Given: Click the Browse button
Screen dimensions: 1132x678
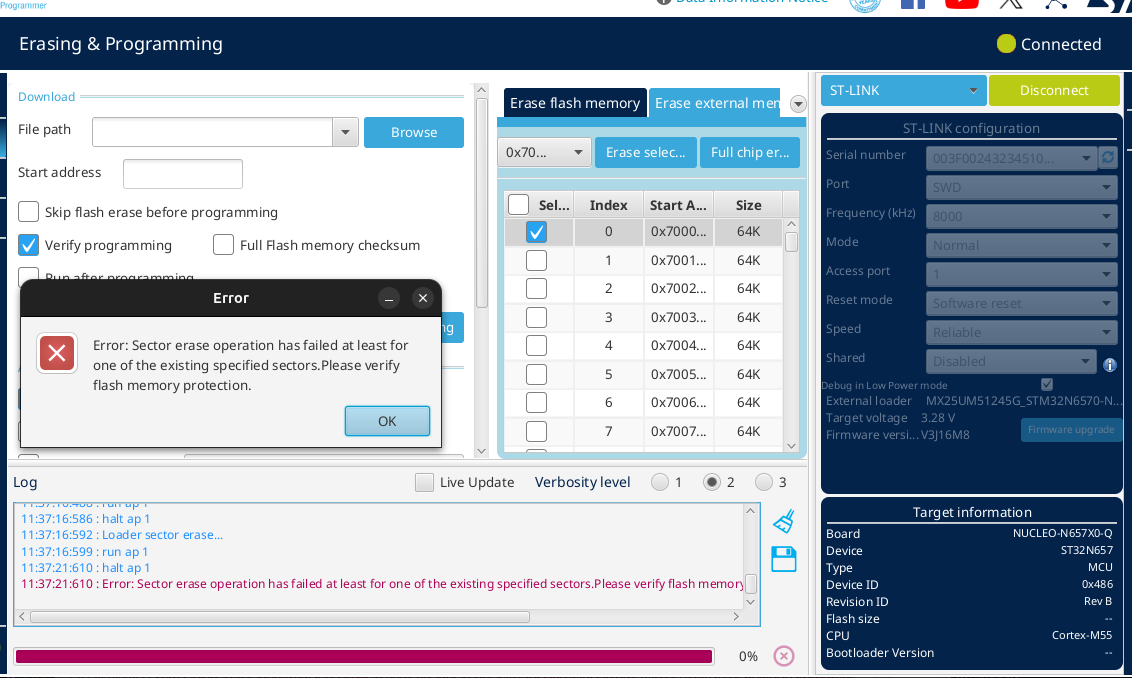Looking at the screenshot, I should pyautogui.click(x=414, y=132).
